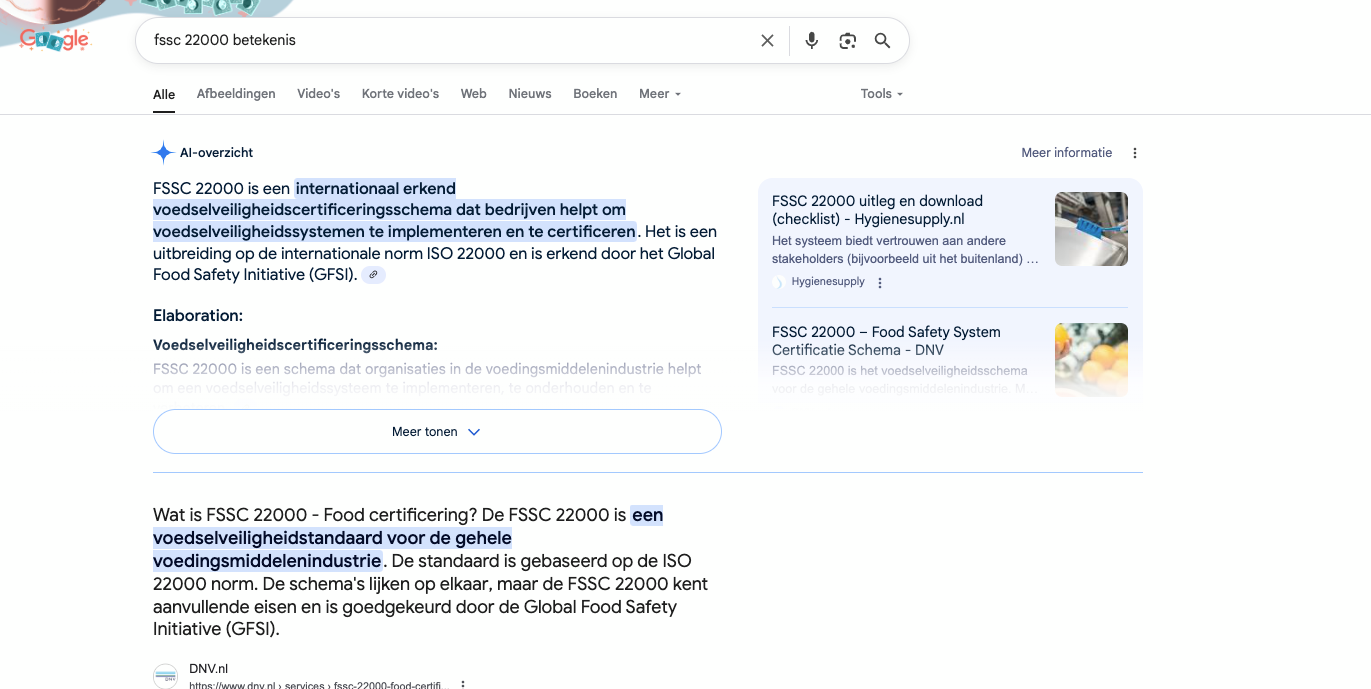This screenshot has height=689, width=1371.
Task: Click the Hygienesupply article thumbnail
Action: click(x=1091, y=229)
